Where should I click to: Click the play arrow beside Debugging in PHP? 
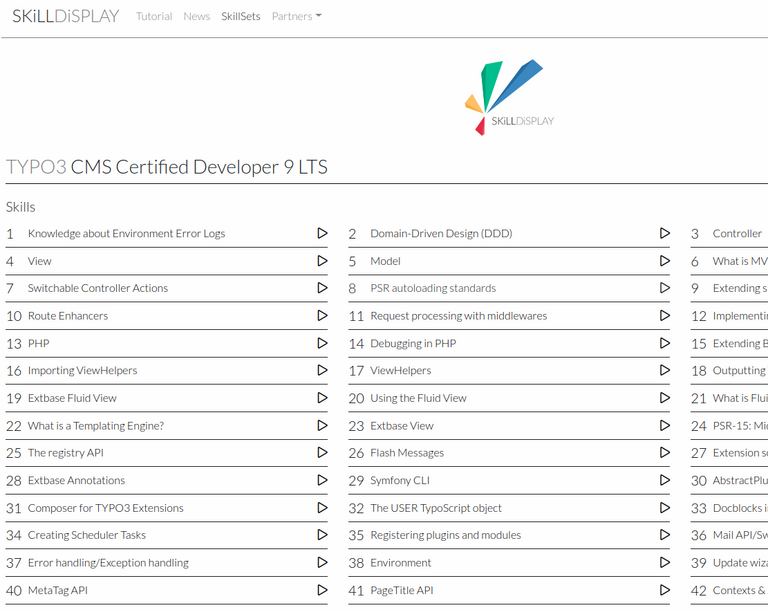pyautogui.click(x=664, y=343)
